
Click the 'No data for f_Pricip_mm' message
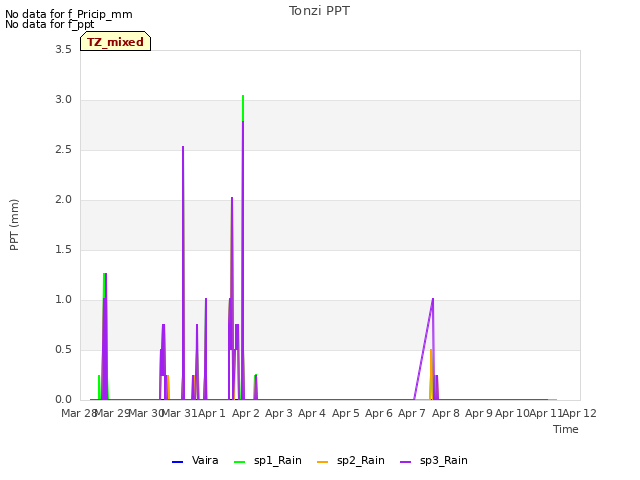coord(69,14)
